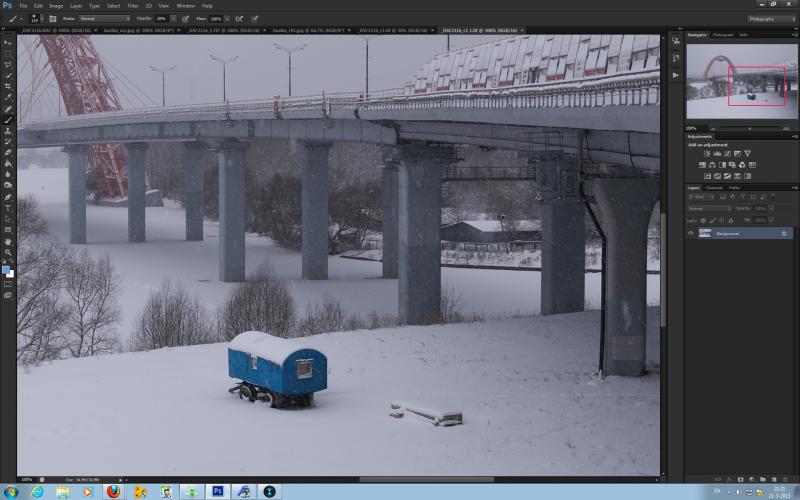
Task: Open the layer blend mode dropdown
Action: (x=709, y=209)
